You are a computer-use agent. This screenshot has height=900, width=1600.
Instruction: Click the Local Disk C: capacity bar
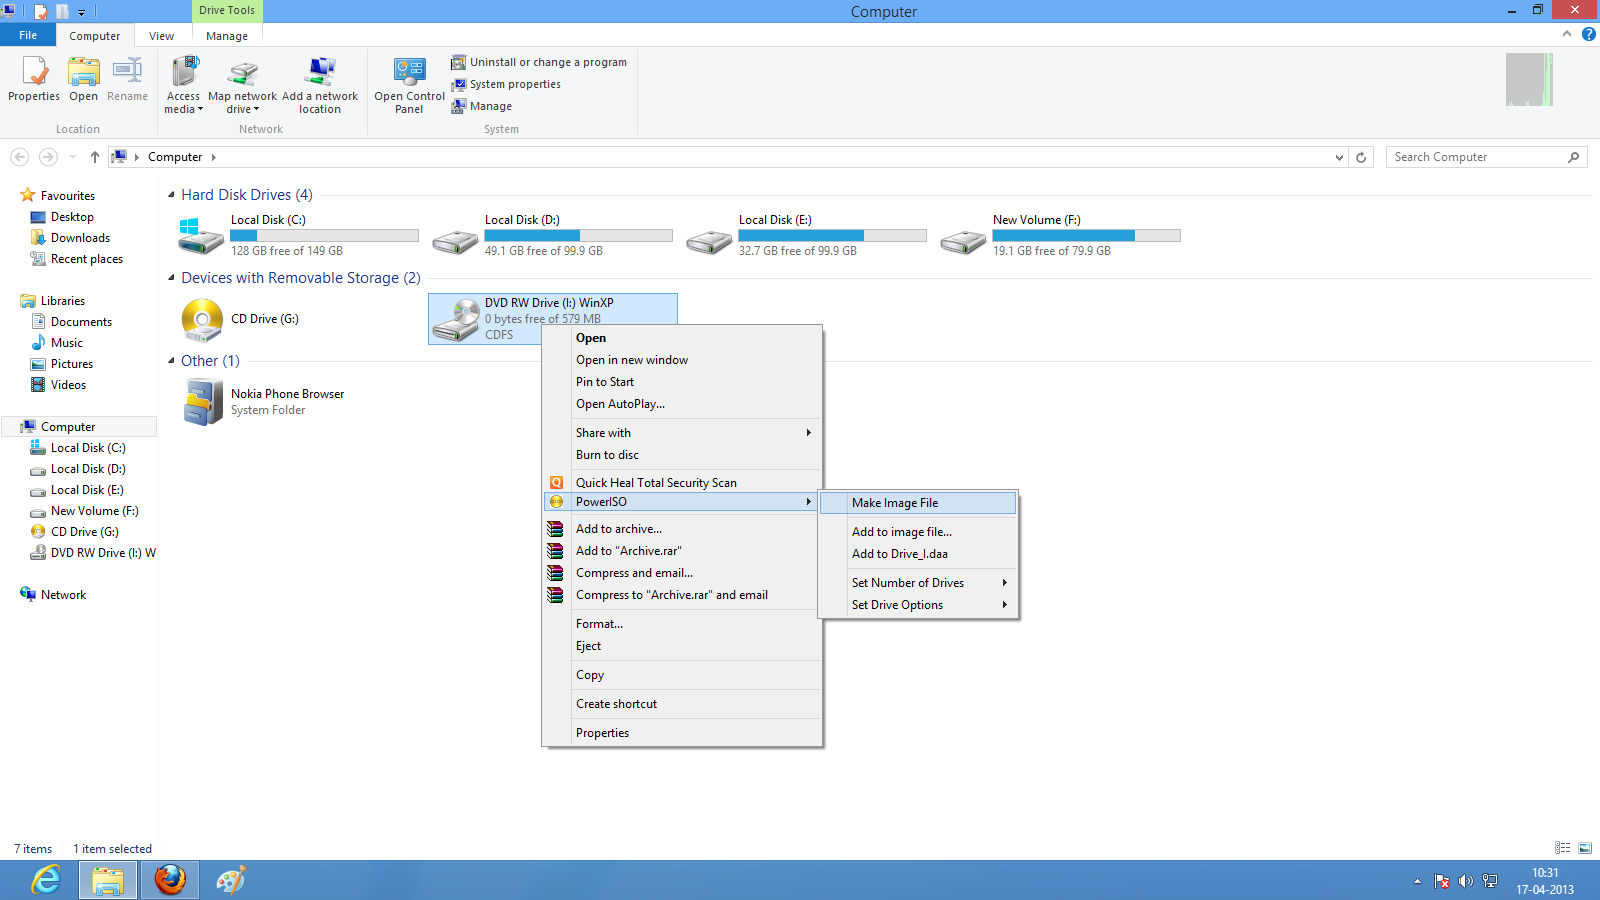(x=323, y=235)
